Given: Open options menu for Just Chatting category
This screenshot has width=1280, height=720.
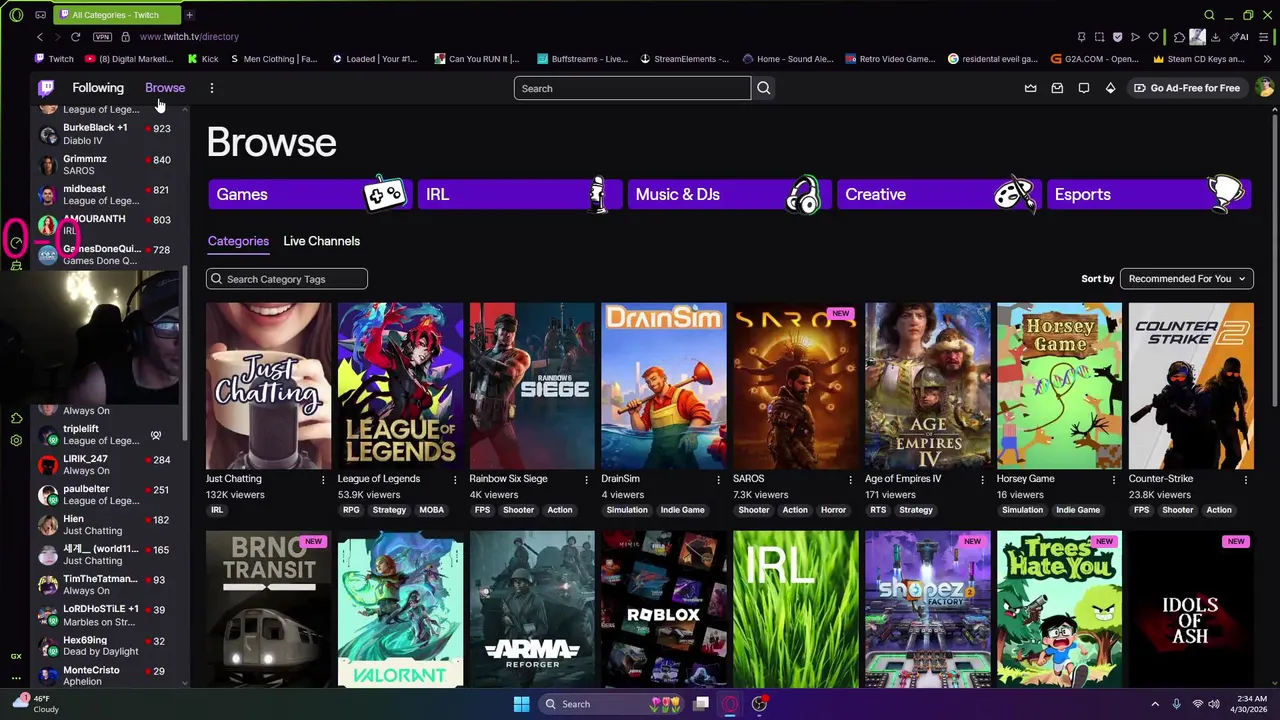Looking at the screenshot, I should 322,480.
